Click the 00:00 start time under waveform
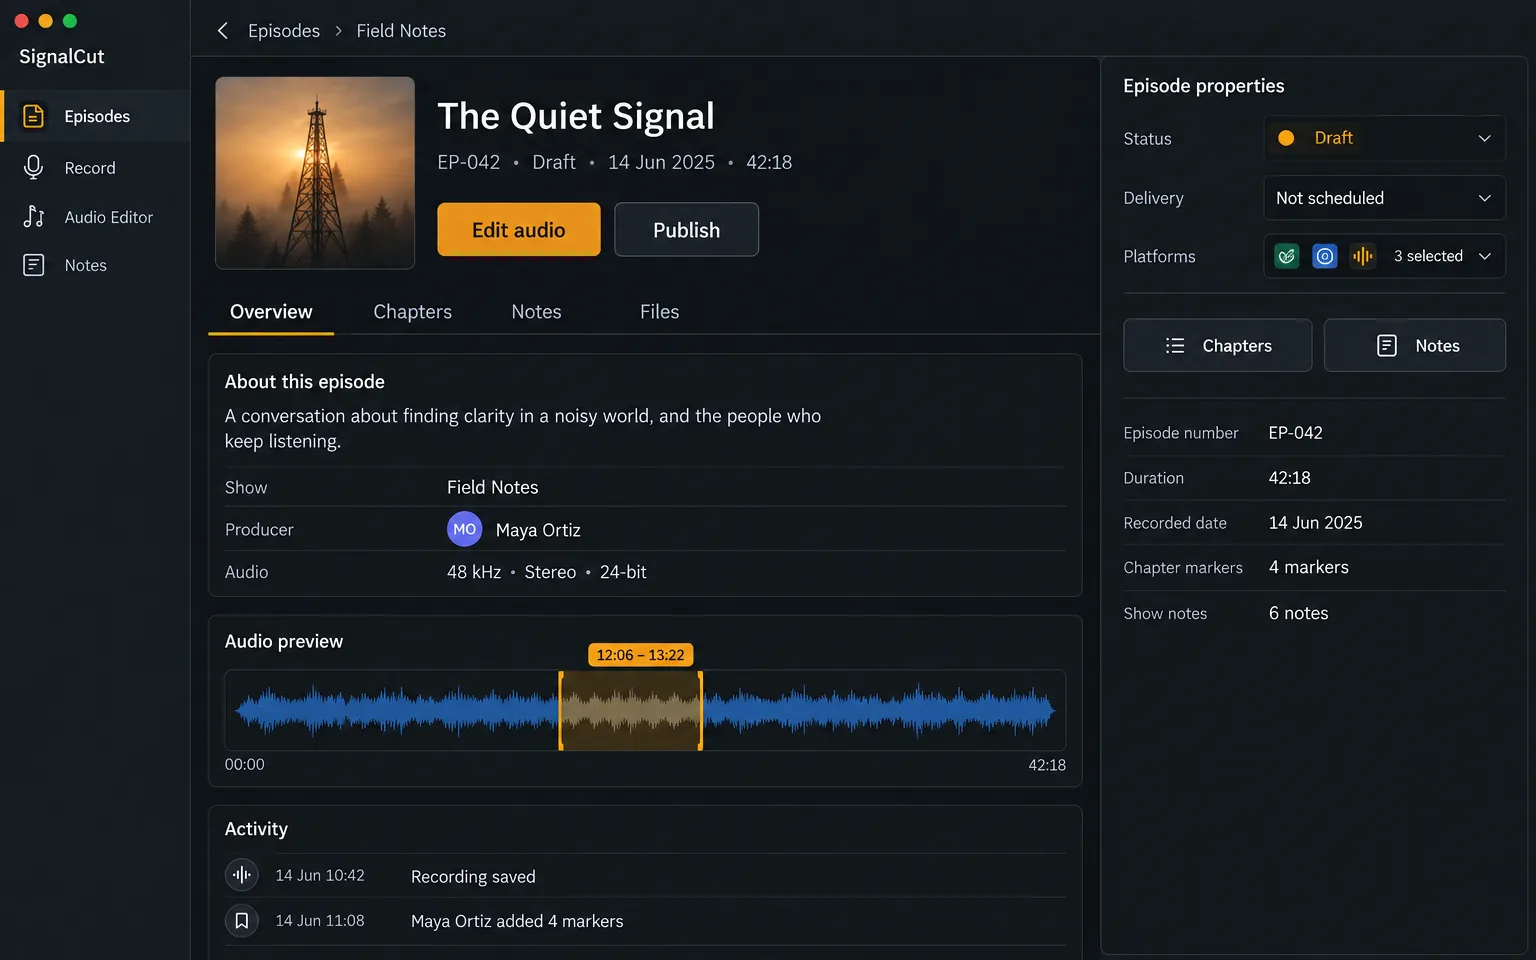Viewport: 1536px width, 960px height. (x=245, y=765)
